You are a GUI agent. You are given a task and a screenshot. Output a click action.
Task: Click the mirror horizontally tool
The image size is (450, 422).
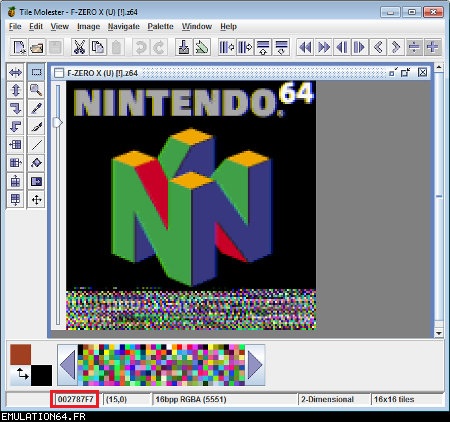click(15, 72)
